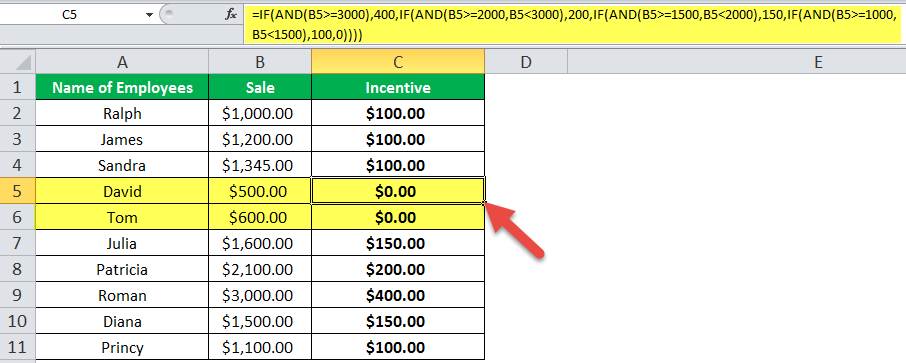Select the cell containing Ralph
Image resolution: width=906 pixels, height=363 pixels.
point(122,113)
